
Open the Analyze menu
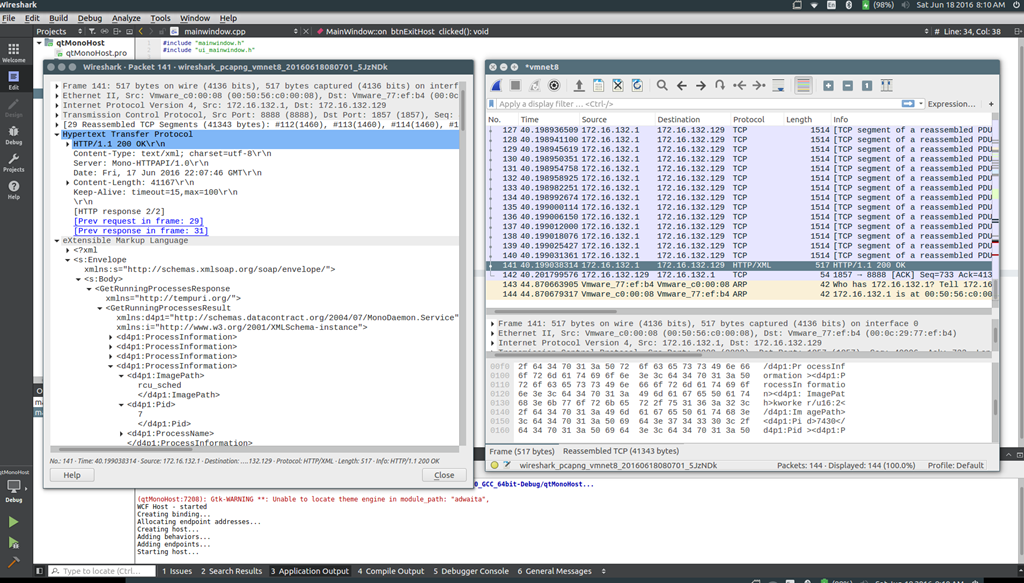pos(126,18)
